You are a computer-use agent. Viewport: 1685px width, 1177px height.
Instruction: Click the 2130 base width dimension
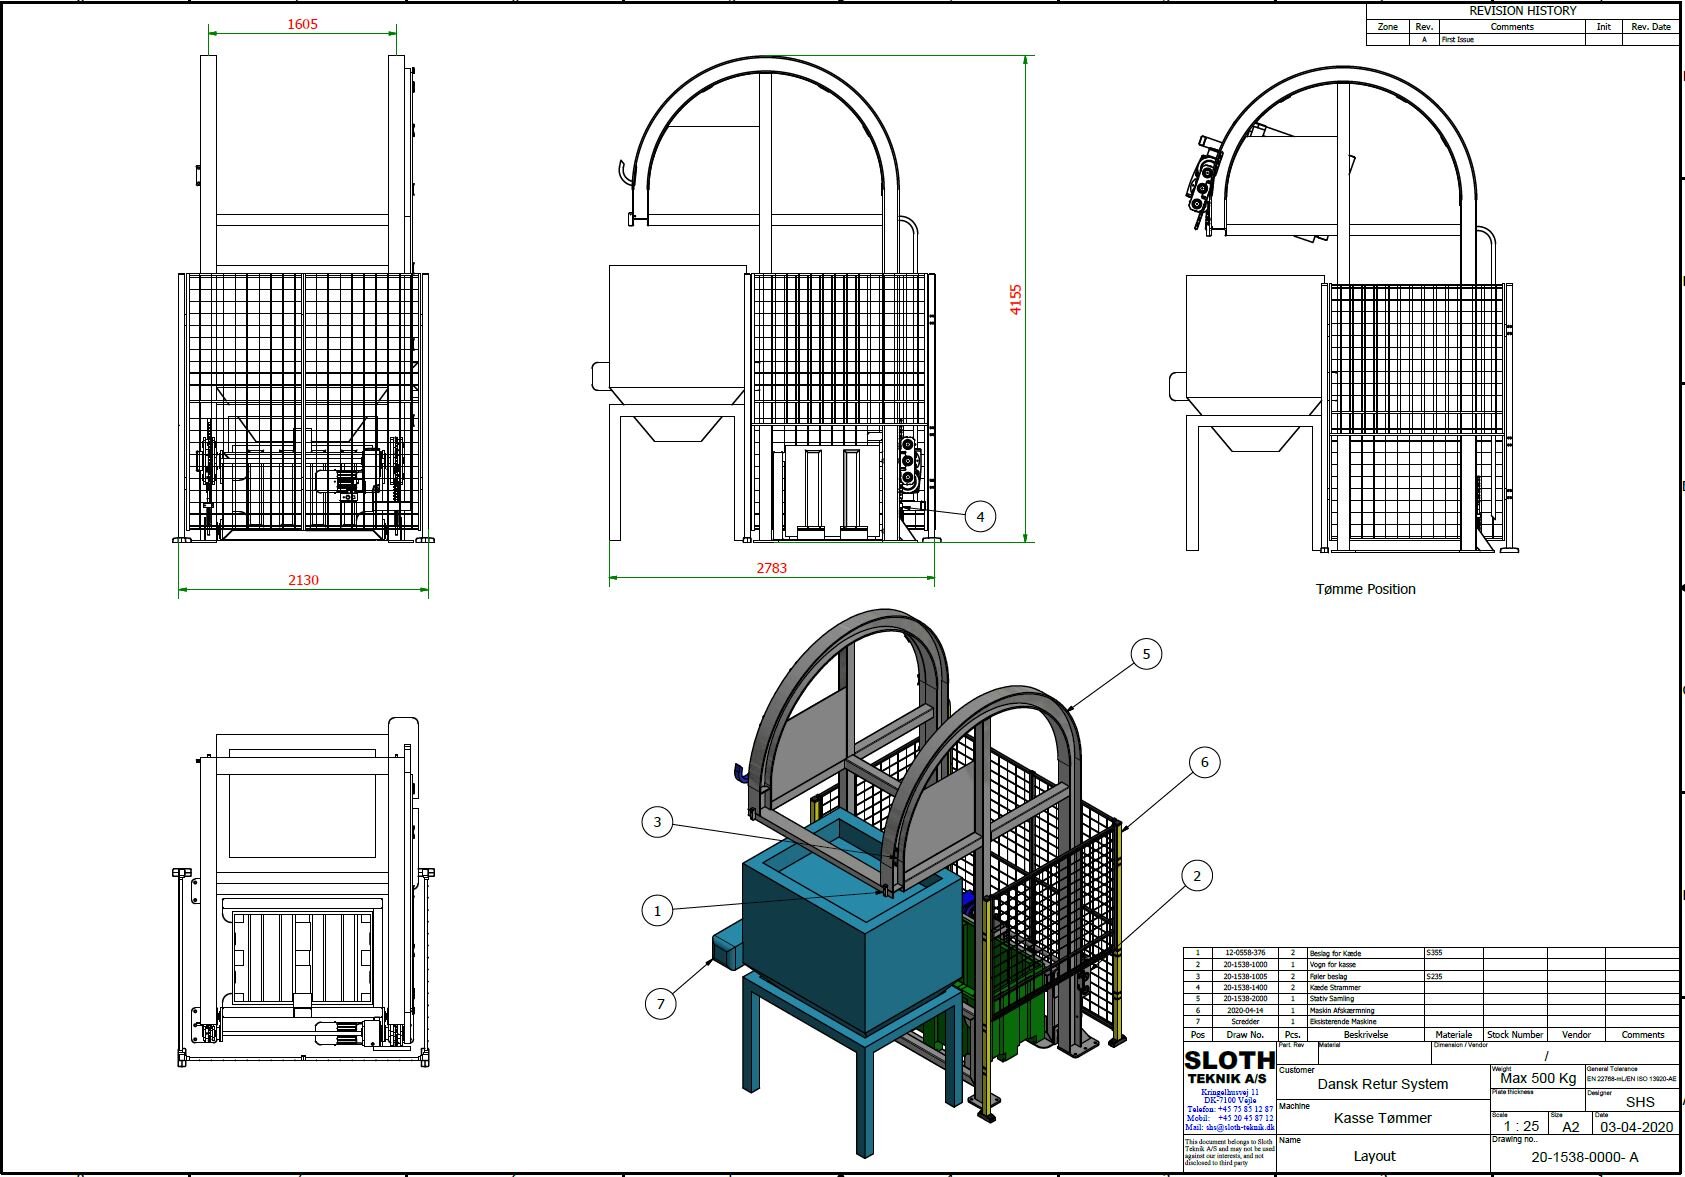tap(303, 580)
